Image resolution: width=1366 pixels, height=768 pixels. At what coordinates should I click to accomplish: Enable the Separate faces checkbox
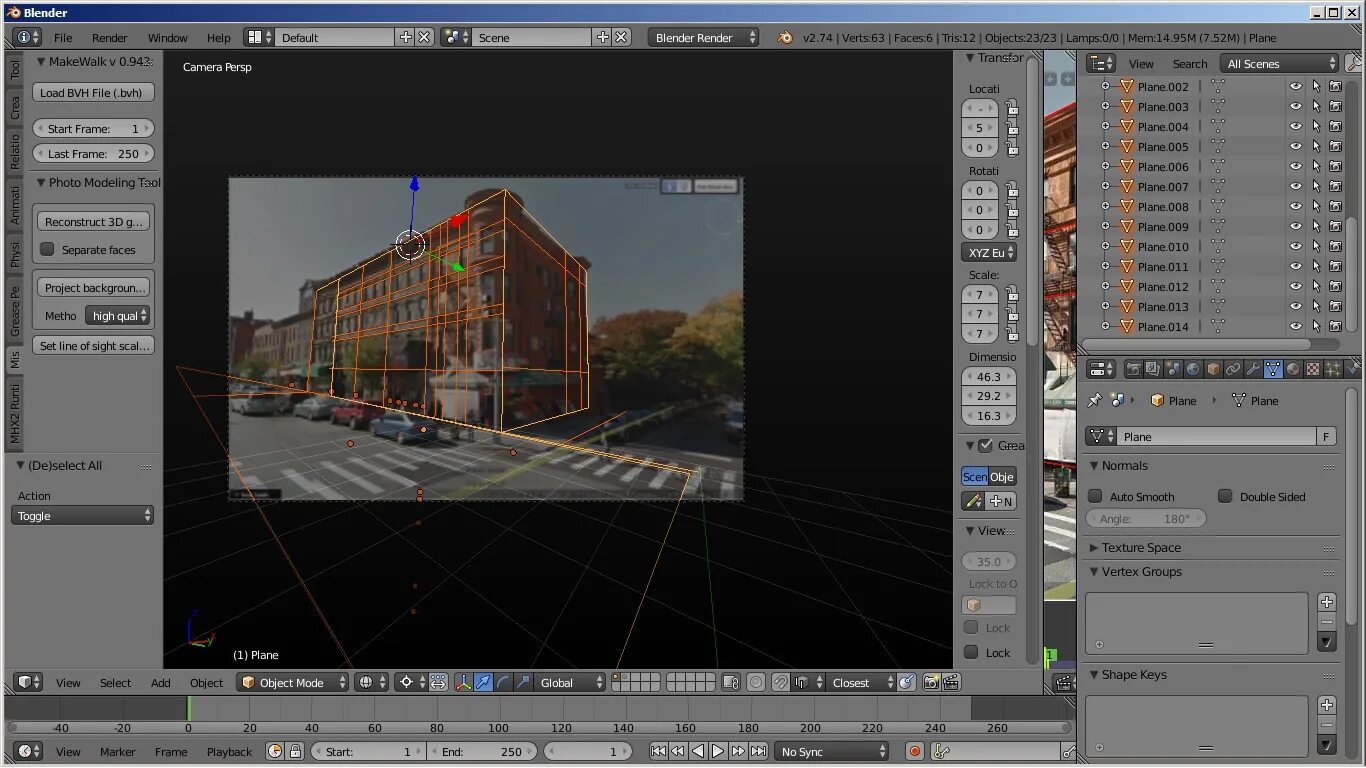pyautogui.click(x=47, y=250)
